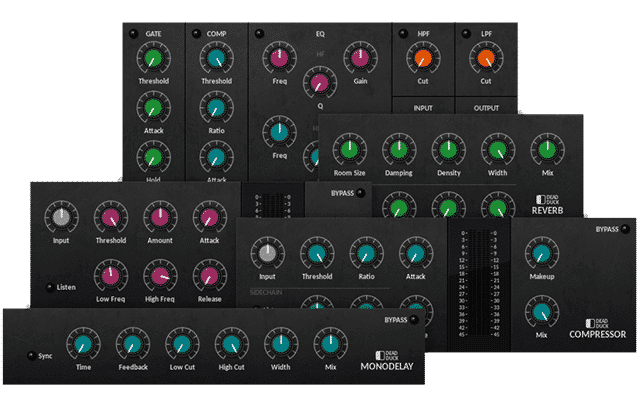
Task: Click the SIDECHAIN label in Compressor
Action: pos(266,292)
